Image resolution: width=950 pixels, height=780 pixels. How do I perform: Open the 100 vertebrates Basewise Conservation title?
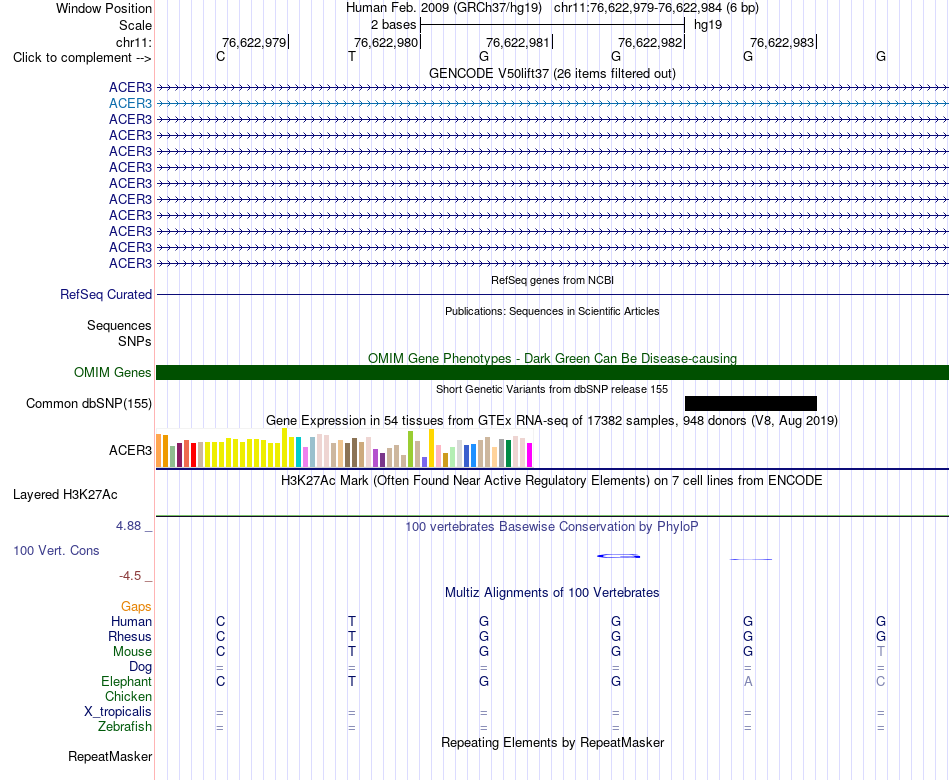coord(552,527)
